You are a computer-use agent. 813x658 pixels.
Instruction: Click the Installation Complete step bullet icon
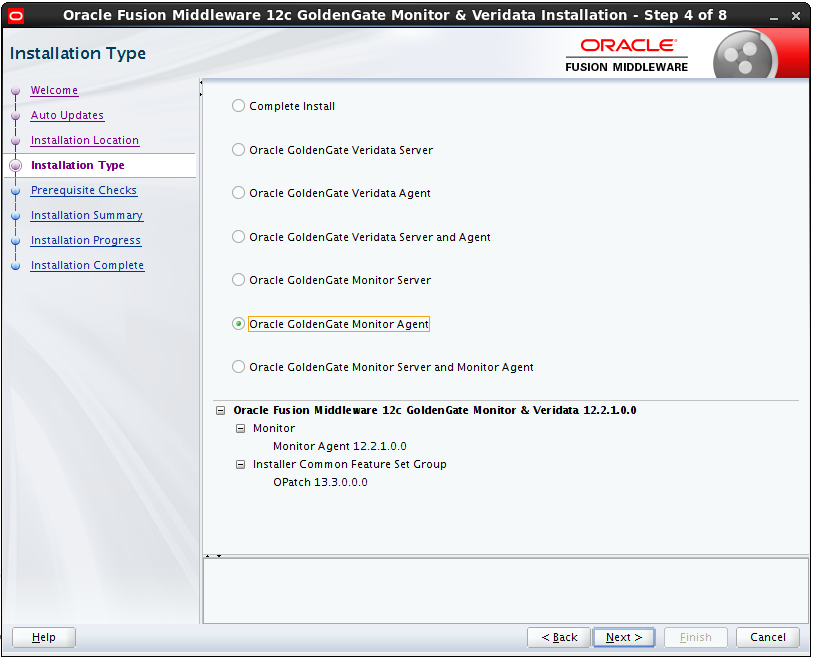(16, 265)
